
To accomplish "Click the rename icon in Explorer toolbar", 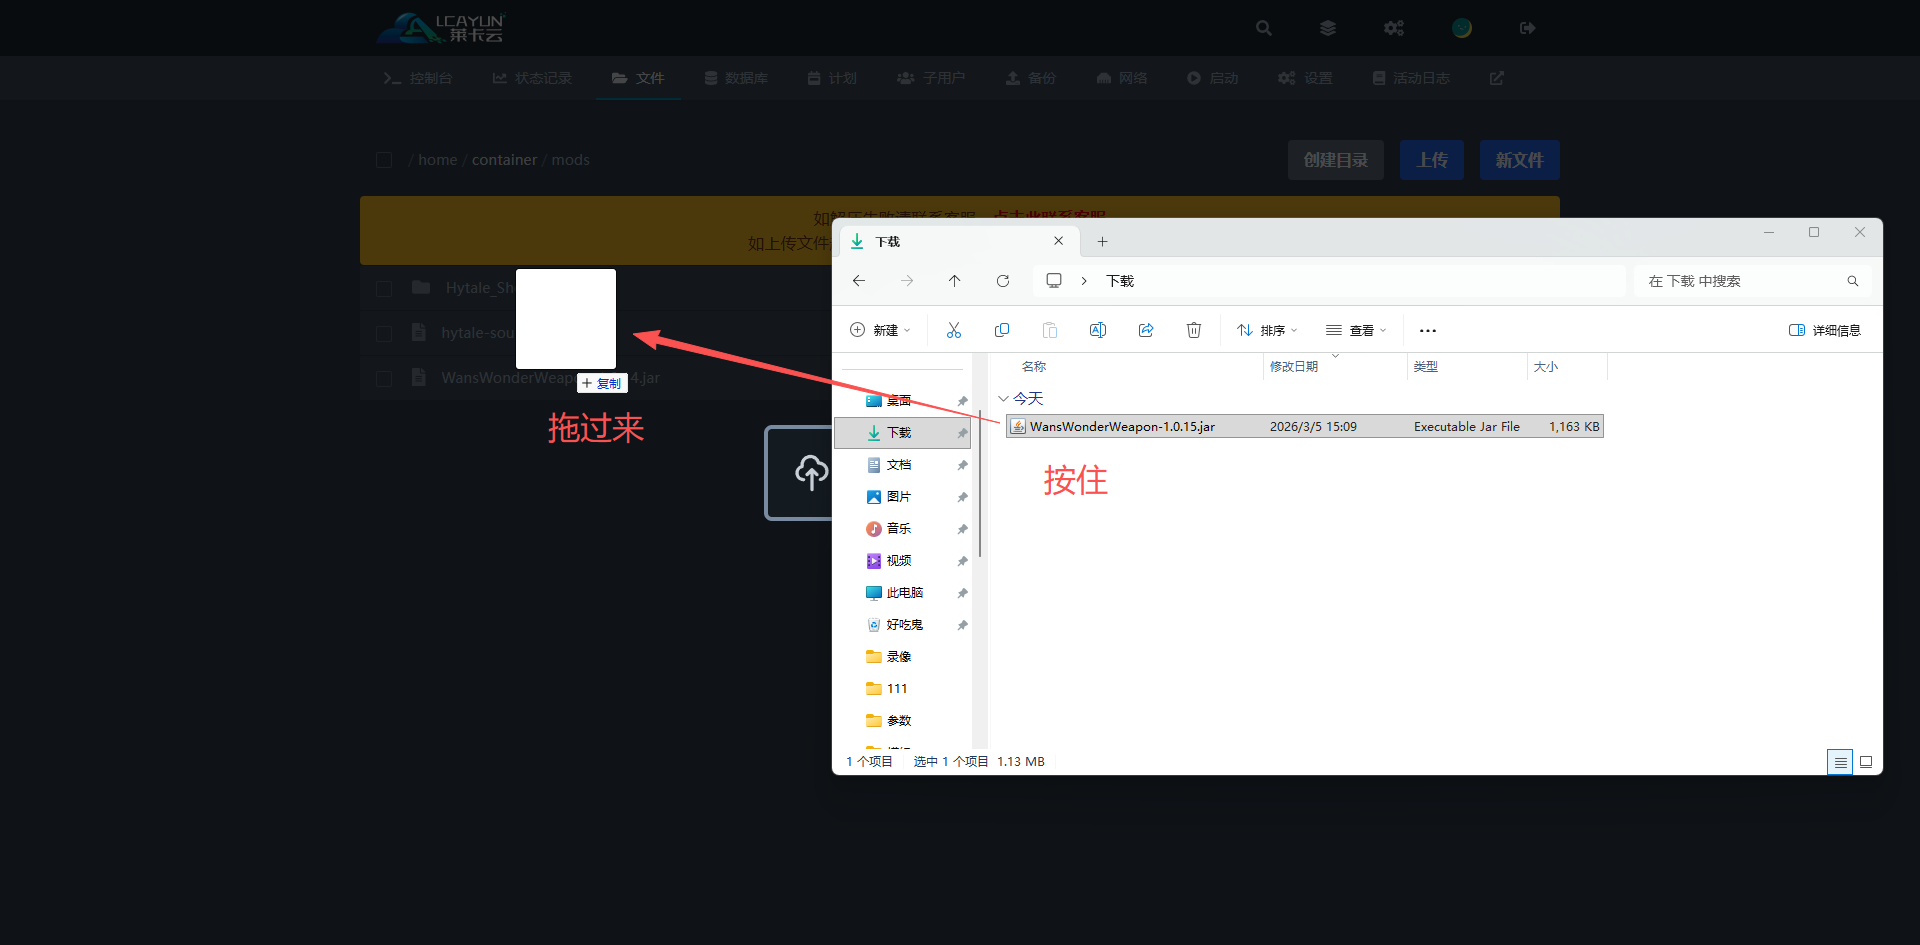I will 1097,330.
